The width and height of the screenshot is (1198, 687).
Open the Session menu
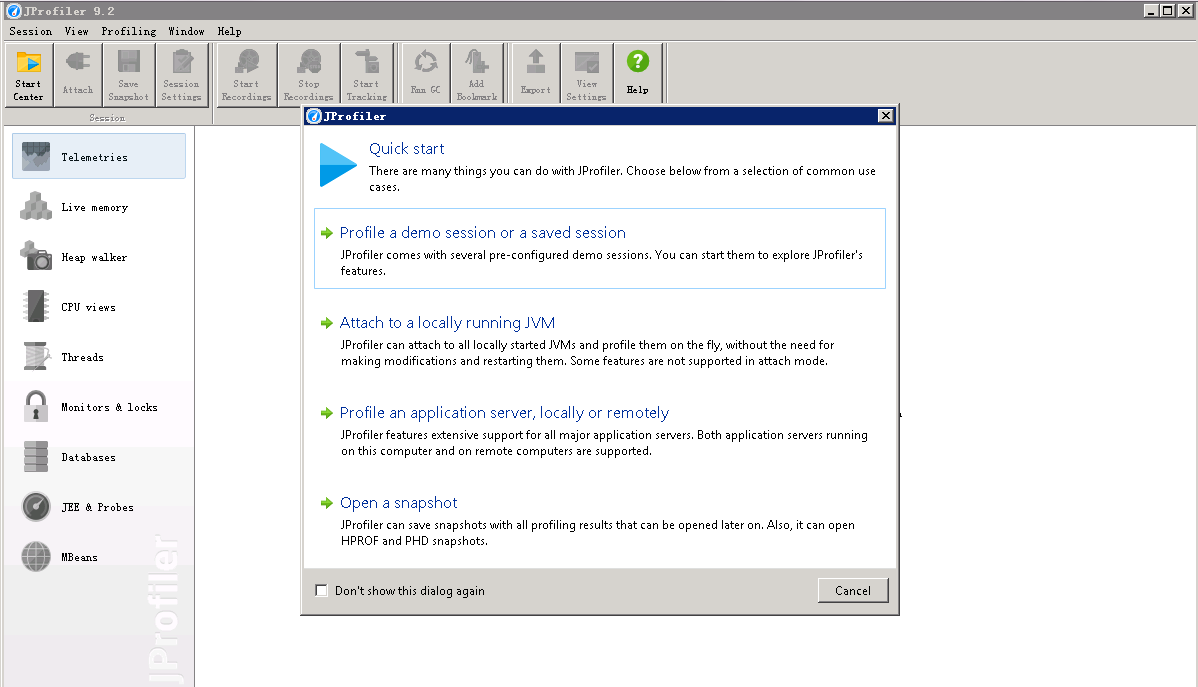pos(31,31)
